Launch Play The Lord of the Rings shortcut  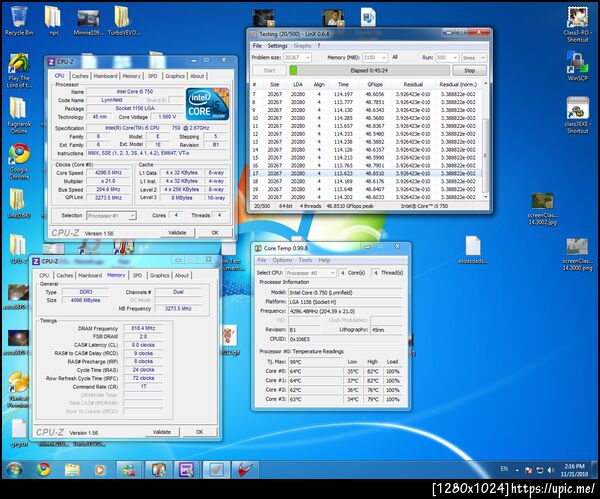[19, 72]
